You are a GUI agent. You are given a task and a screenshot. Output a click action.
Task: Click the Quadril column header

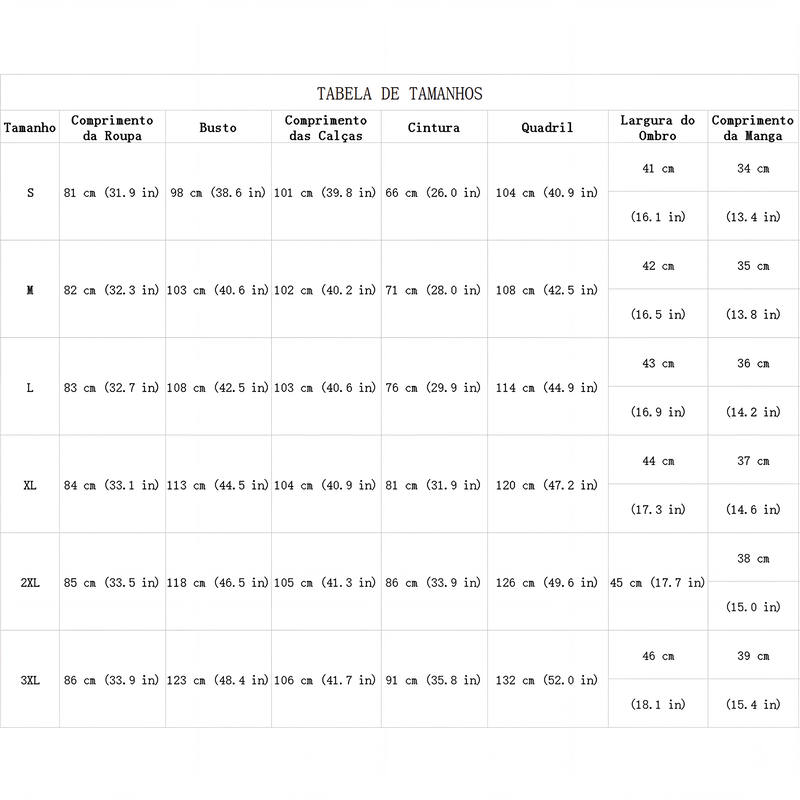coord(547,128)
